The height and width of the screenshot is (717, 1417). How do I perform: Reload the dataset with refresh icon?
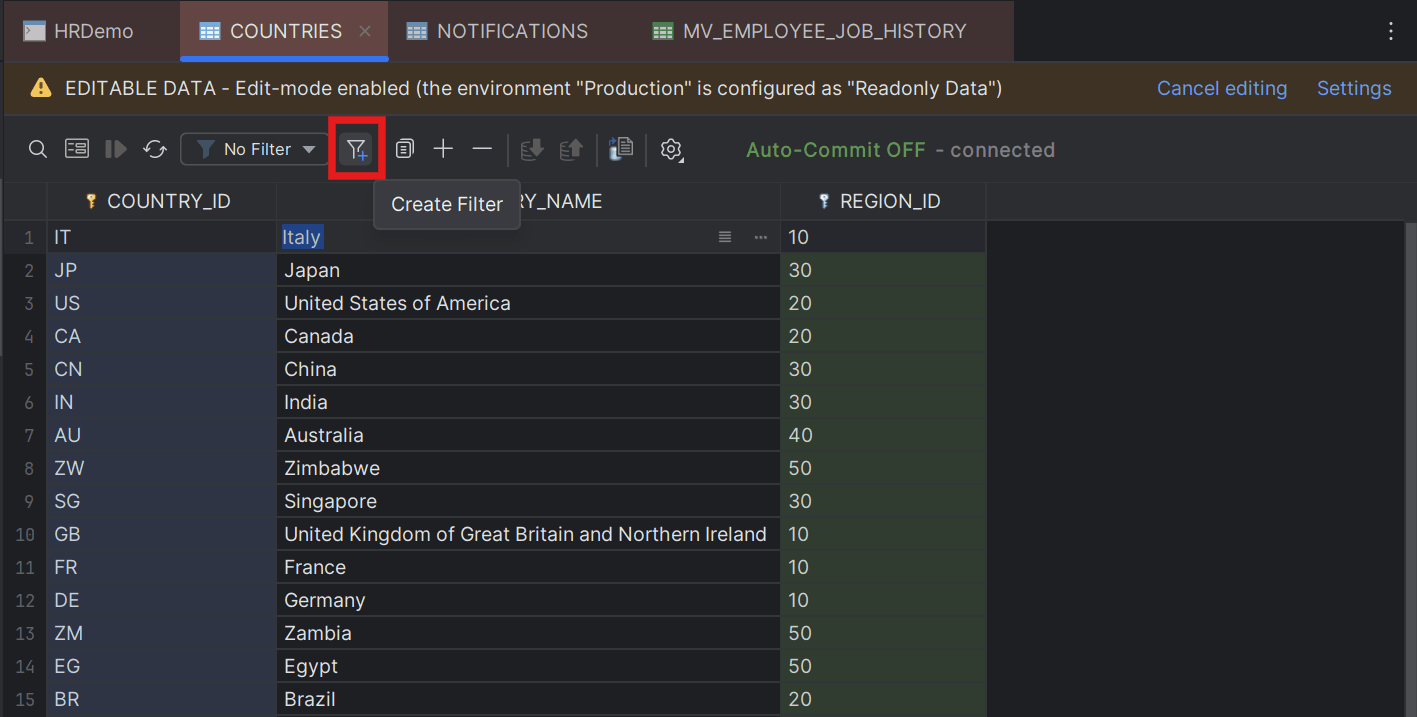(x=154, y=149)
